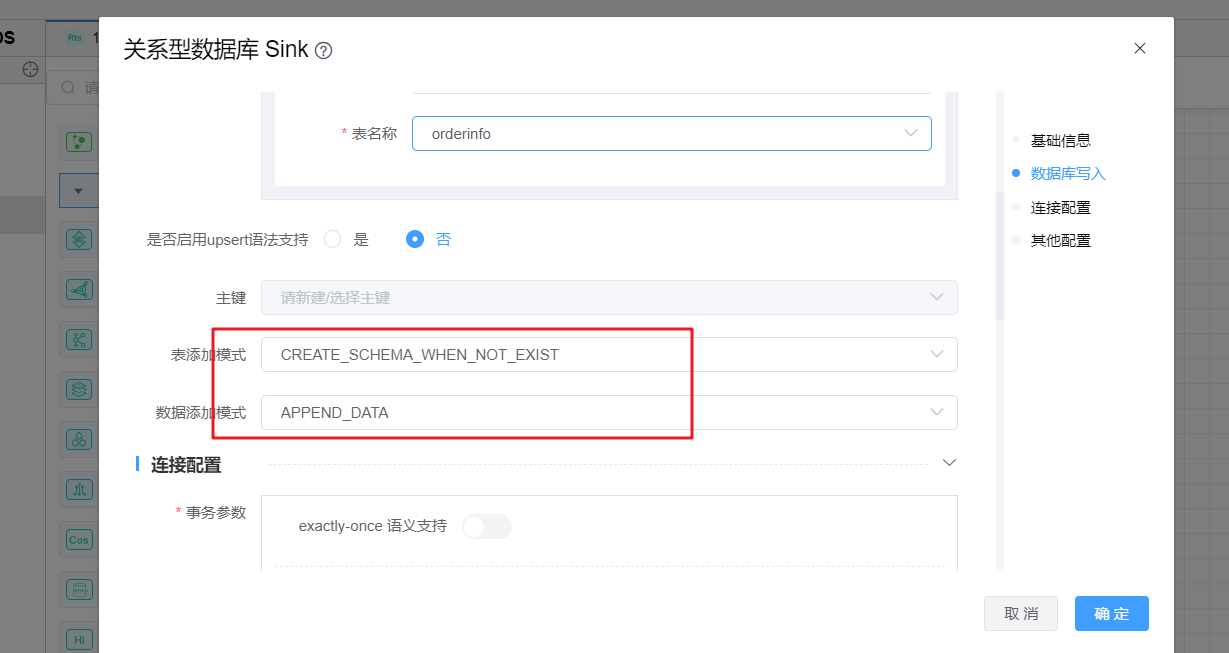The height and width of the screenshot is (653, 1229).
Task: Open the 表名称 orderinfo dropdown
Action: click(671, 134)
